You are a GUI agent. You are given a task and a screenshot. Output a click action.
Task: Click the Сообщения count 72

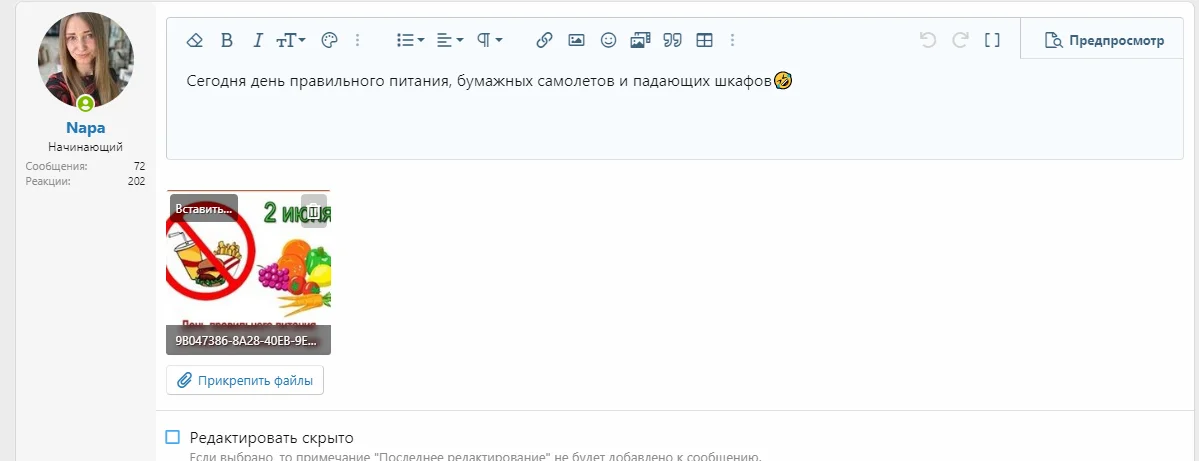point(139,166)
